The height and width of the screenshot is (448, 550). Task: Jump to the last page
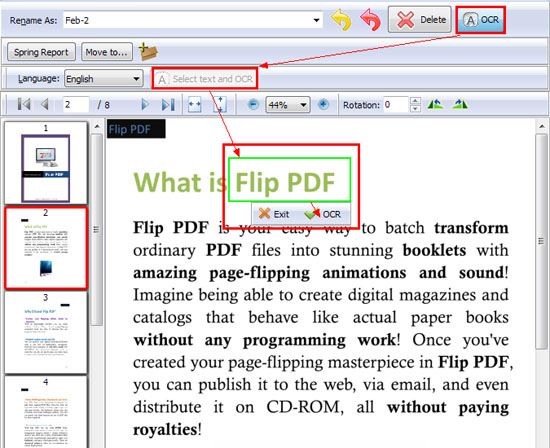tap(168, 105)
